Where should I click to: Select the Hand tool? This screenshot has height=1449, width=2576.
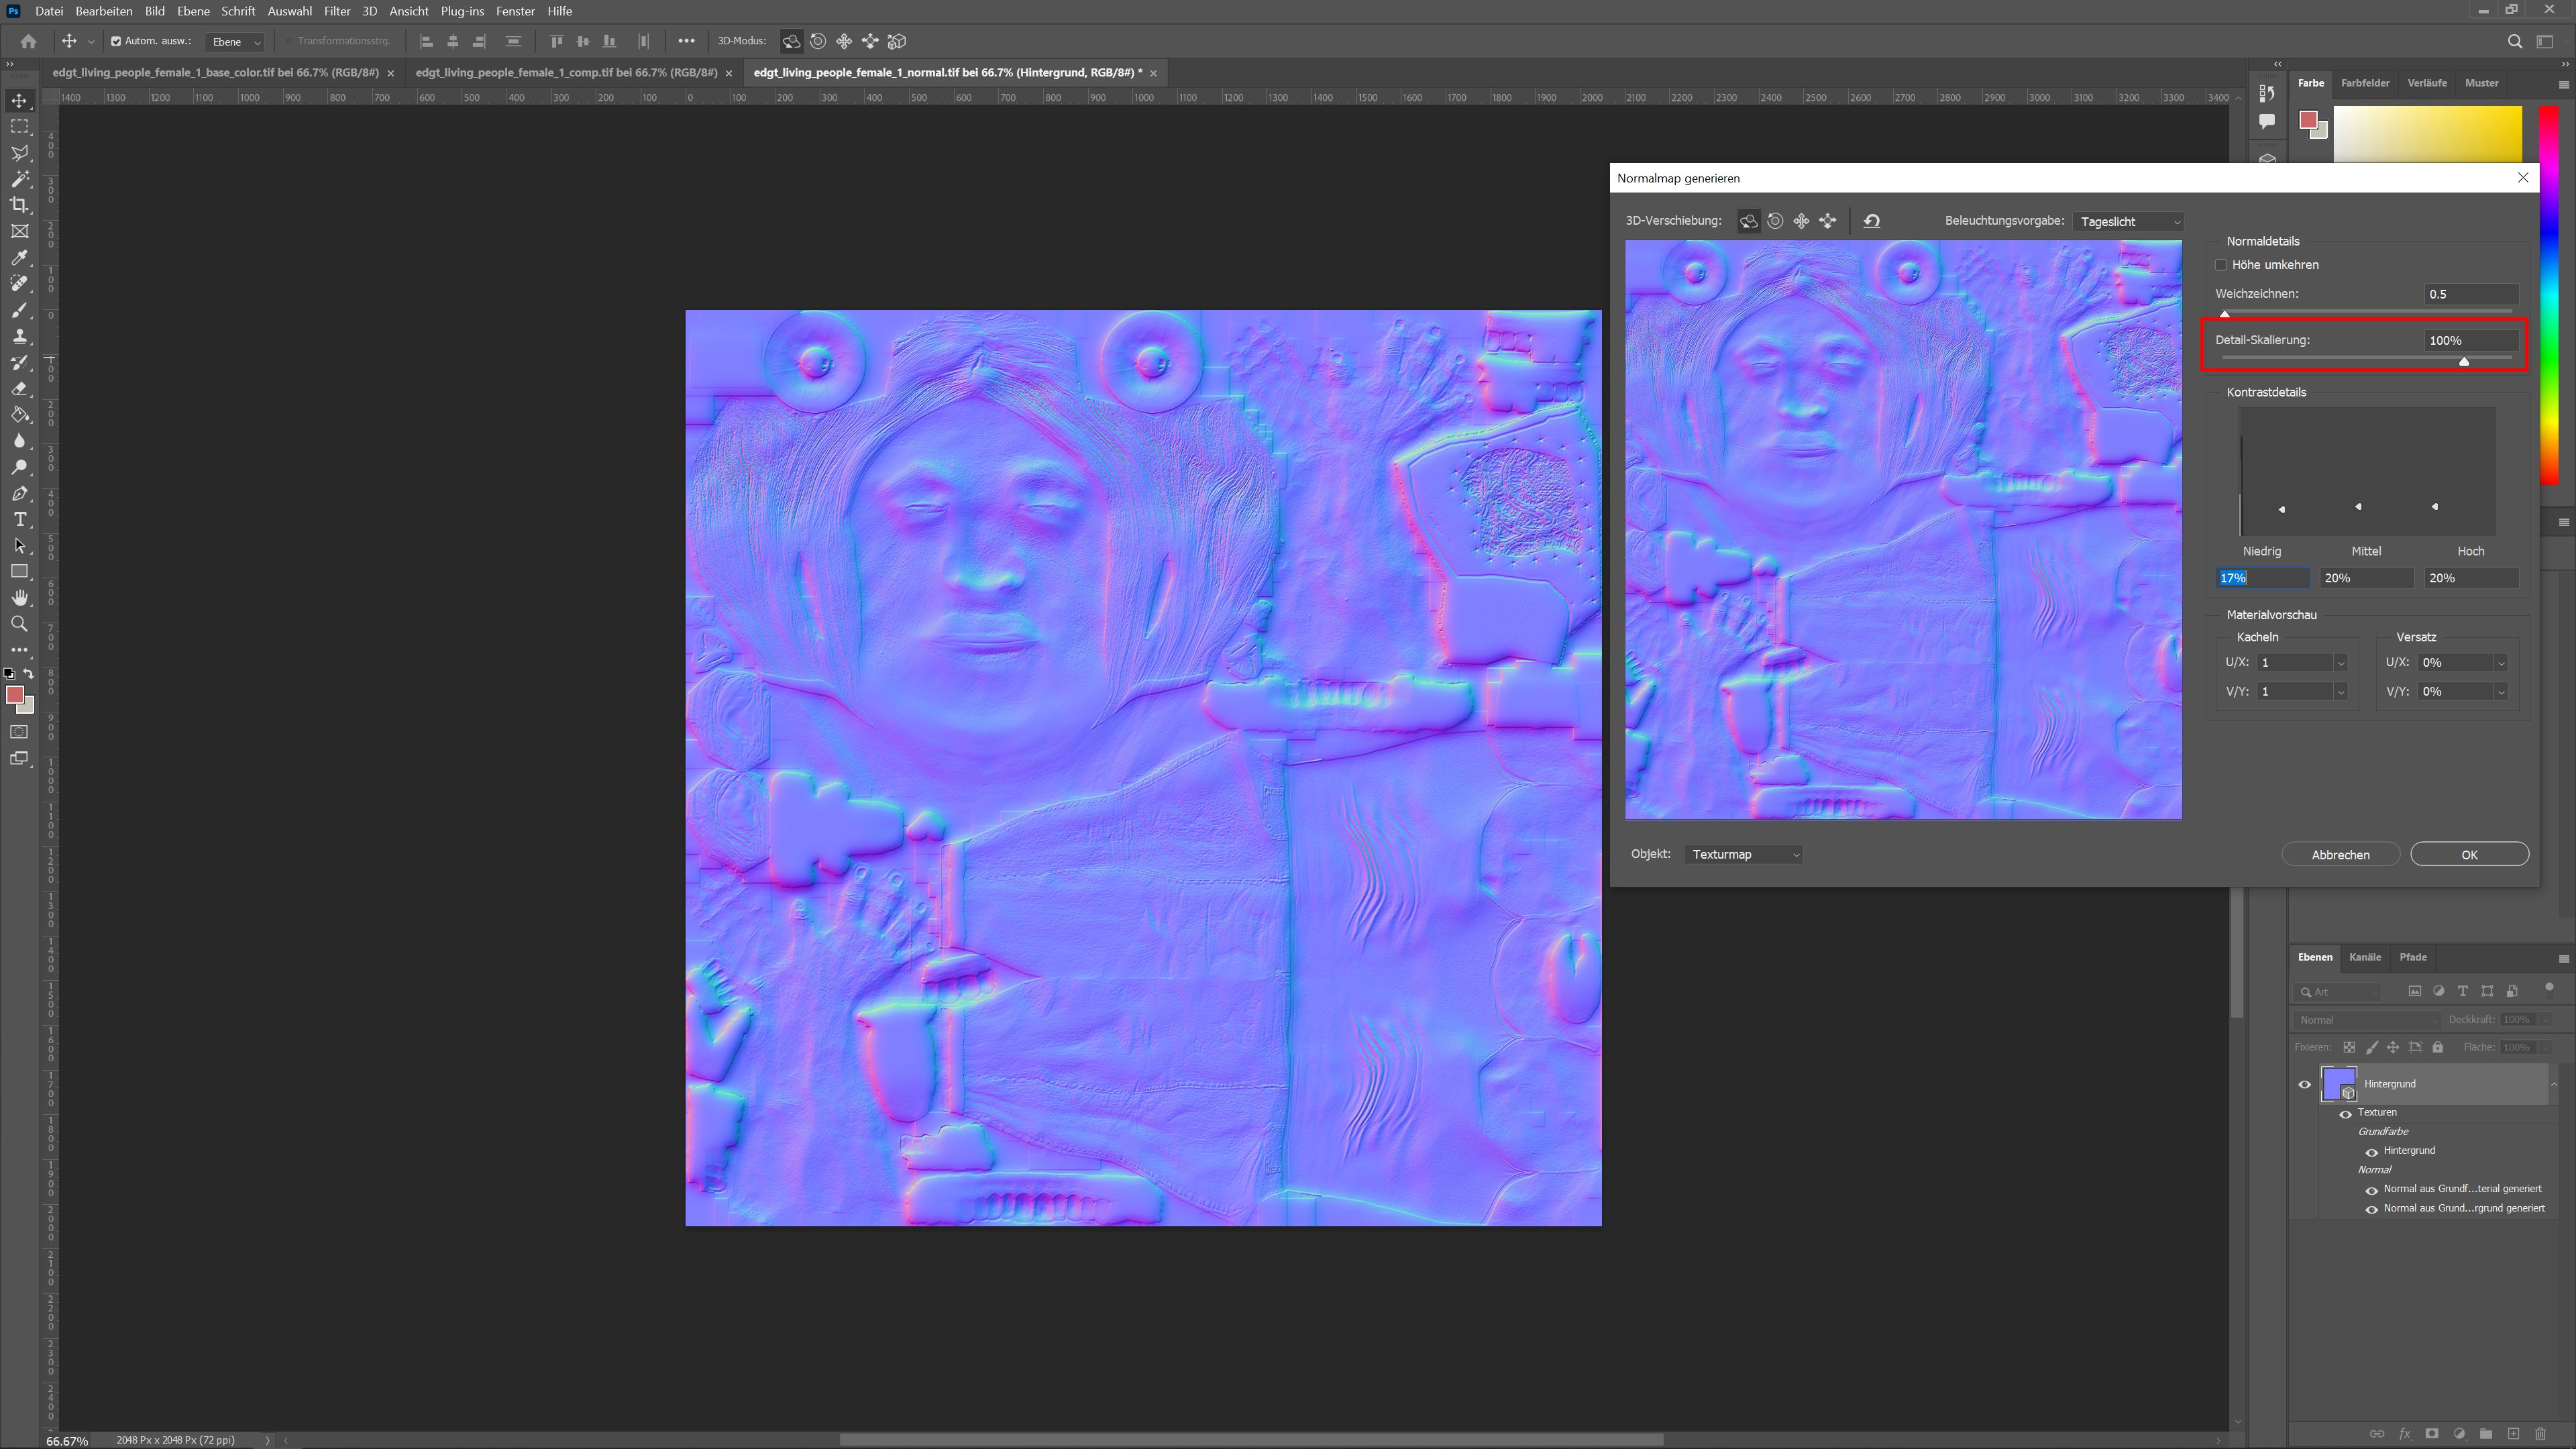19,598
